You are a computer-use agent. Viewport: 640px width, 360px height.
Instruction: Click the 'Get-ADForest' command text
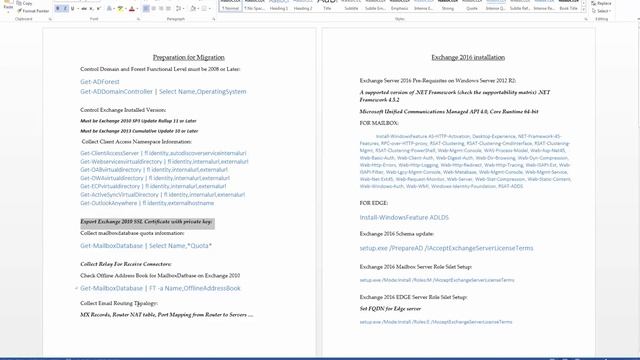[100, 82]
